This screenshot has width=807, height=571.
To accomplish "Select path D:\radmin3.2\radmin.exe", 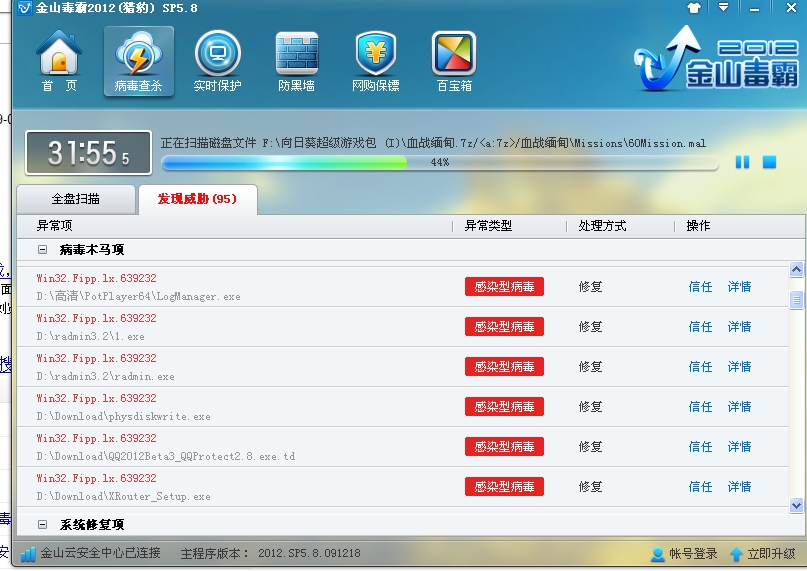I will tap(106, 377).
